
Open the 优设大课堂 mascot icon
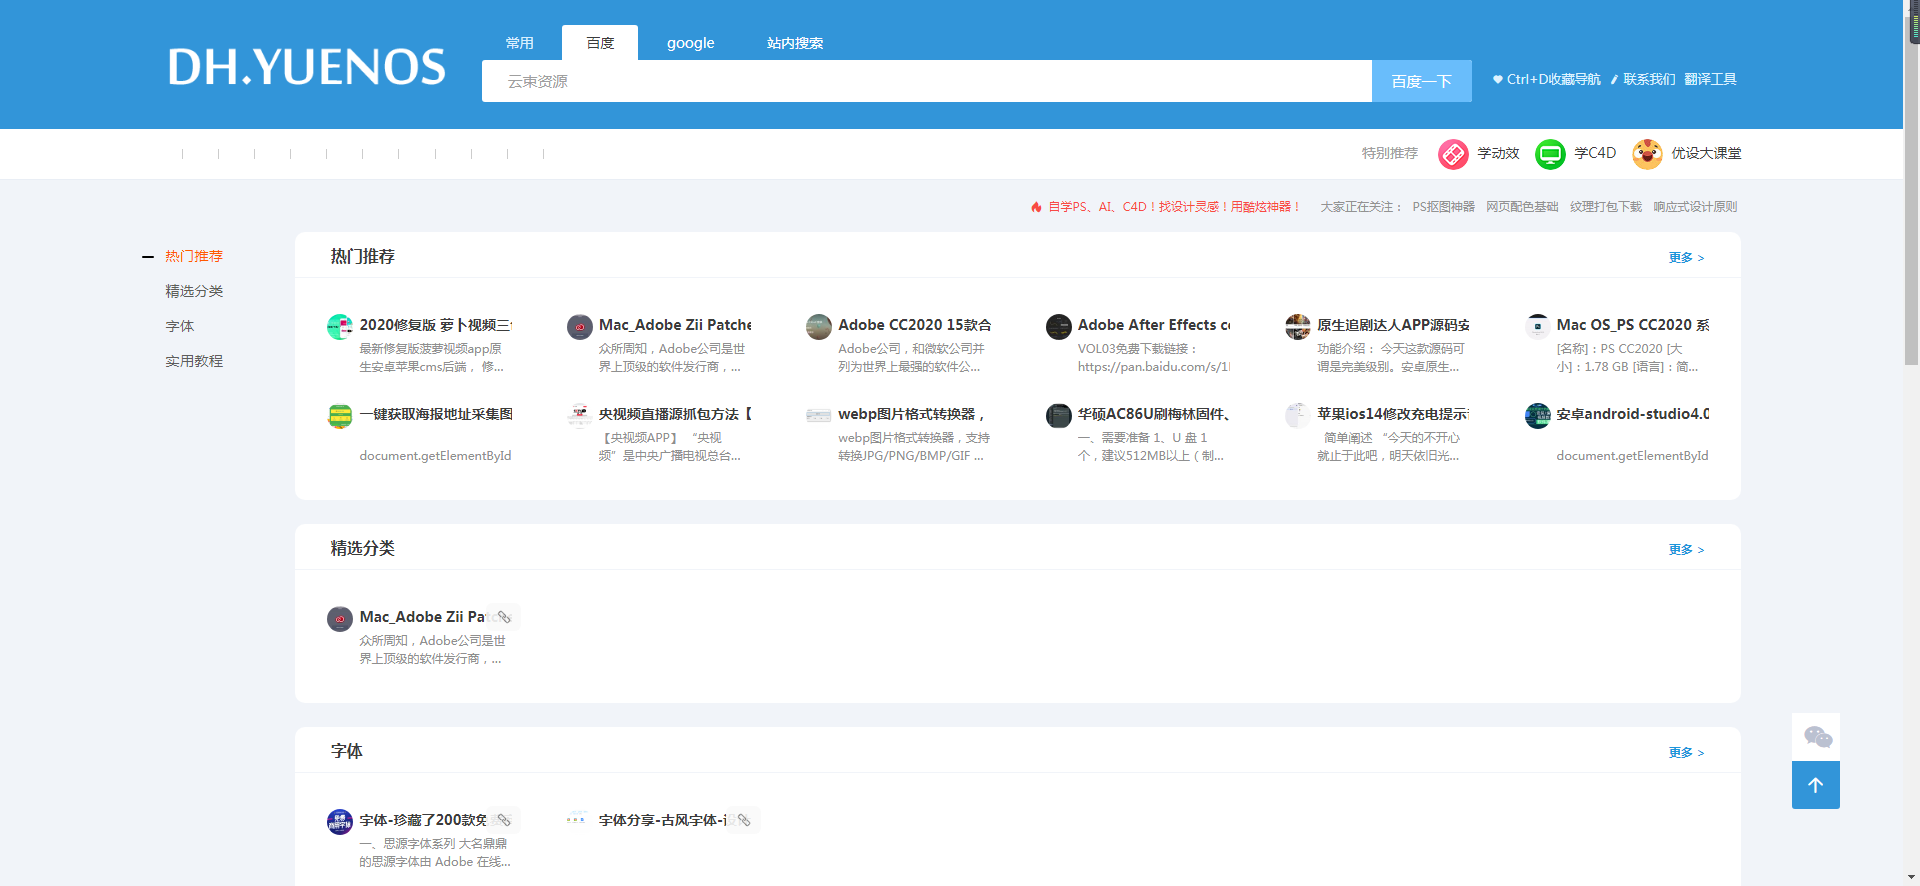pos(1647,154)
